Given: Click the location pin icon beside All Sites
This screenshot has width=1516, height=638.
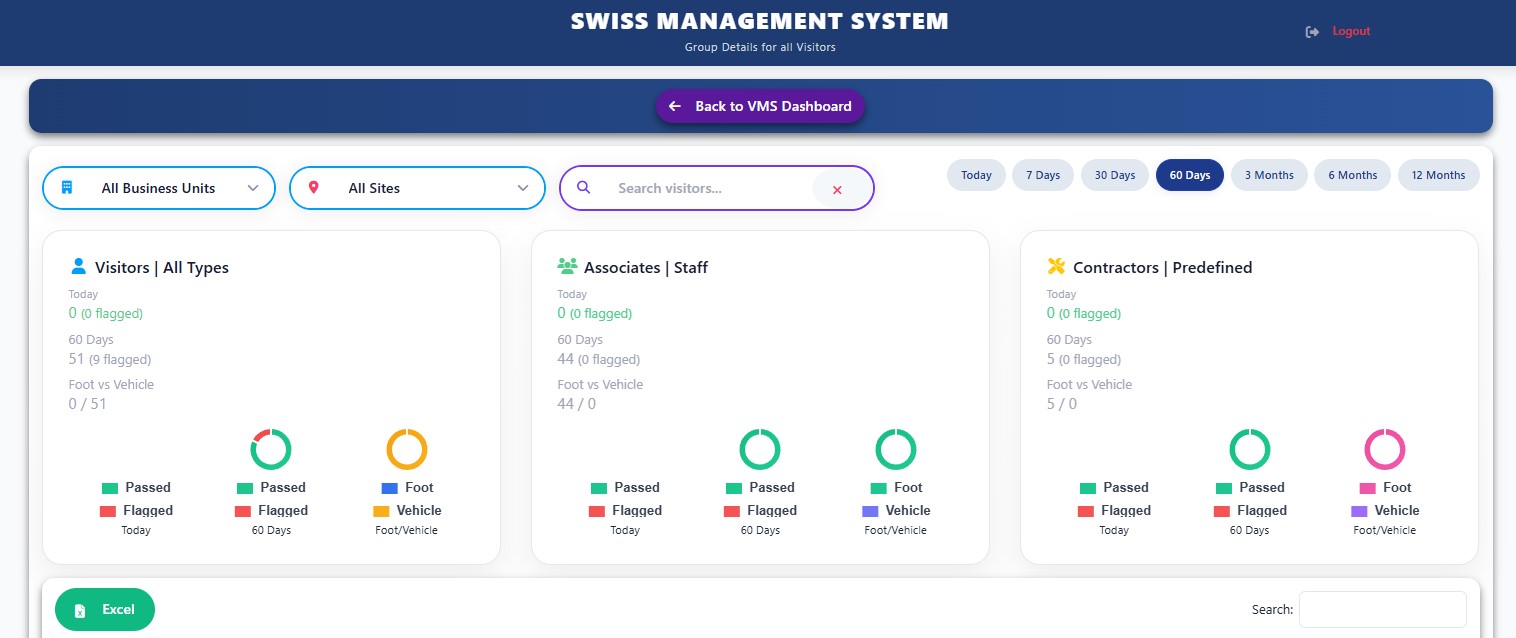Looking at the screenshot, I should 314,188.
